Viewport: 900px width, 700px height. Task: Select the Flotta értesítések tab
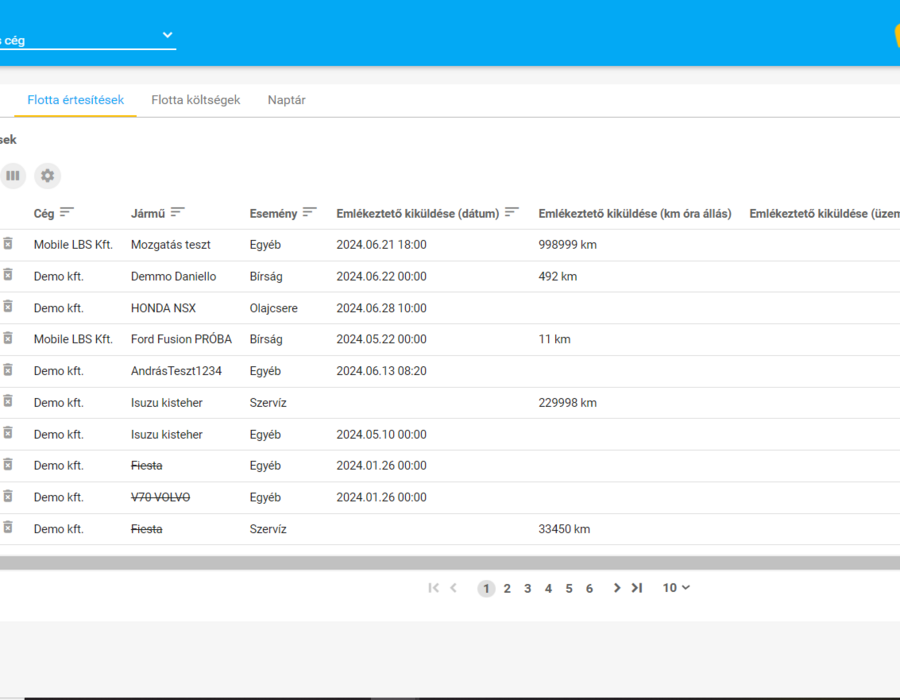[x=76, y=100]
